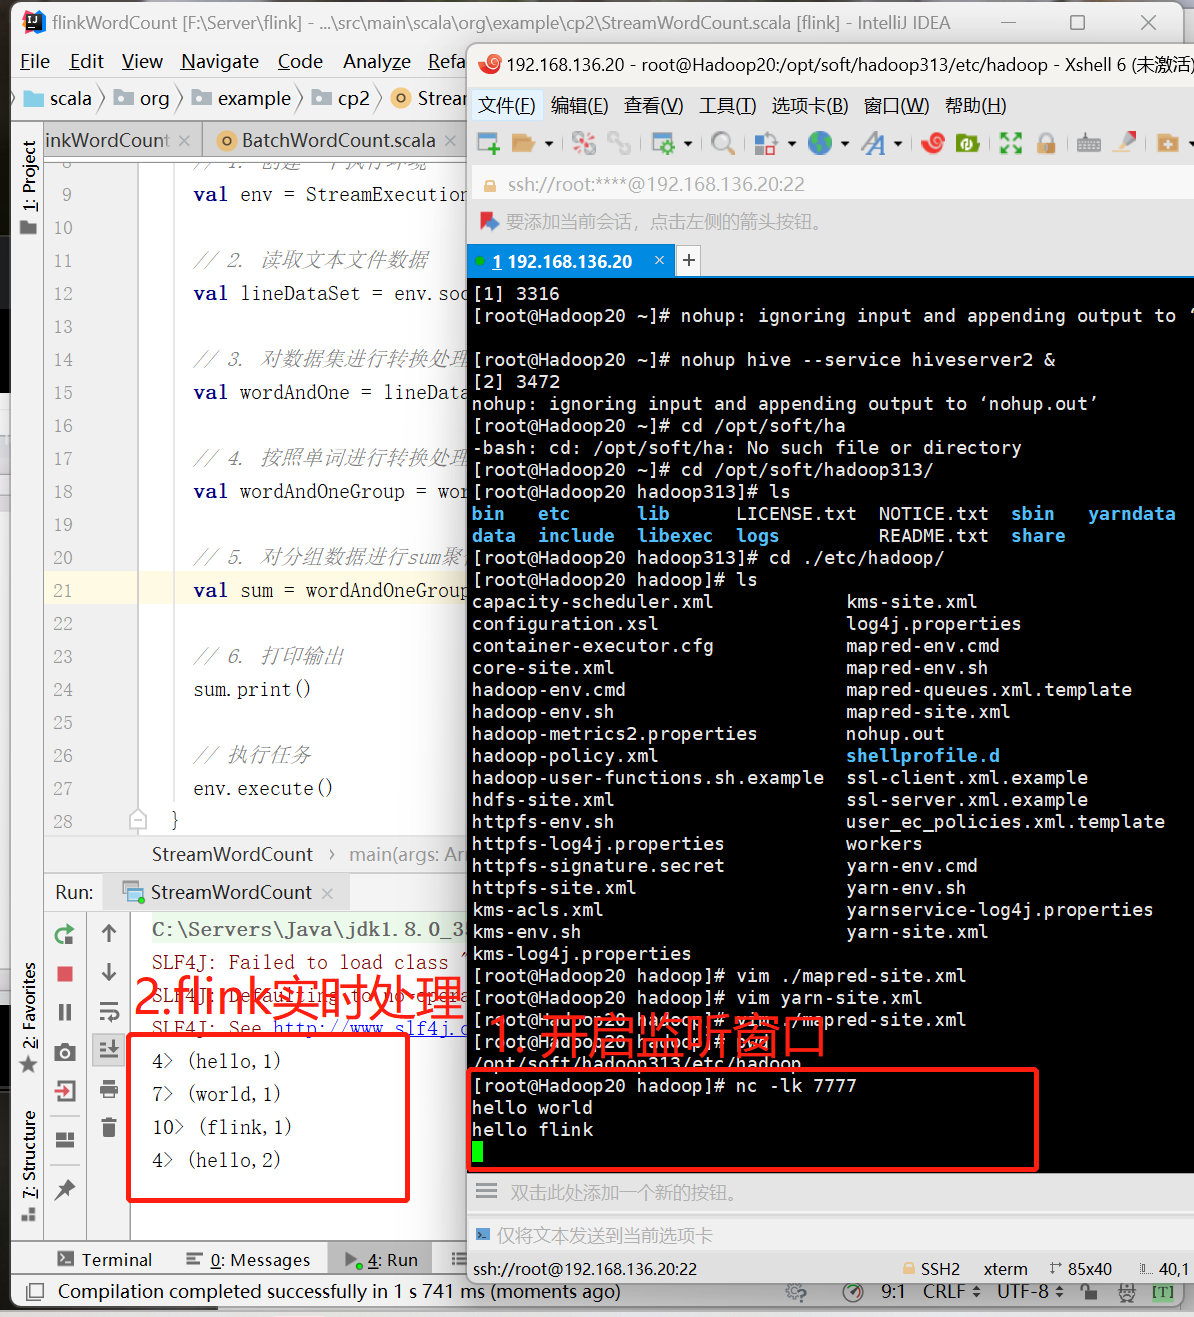Open Xshell 工具(T) menu

pos(727,106)
